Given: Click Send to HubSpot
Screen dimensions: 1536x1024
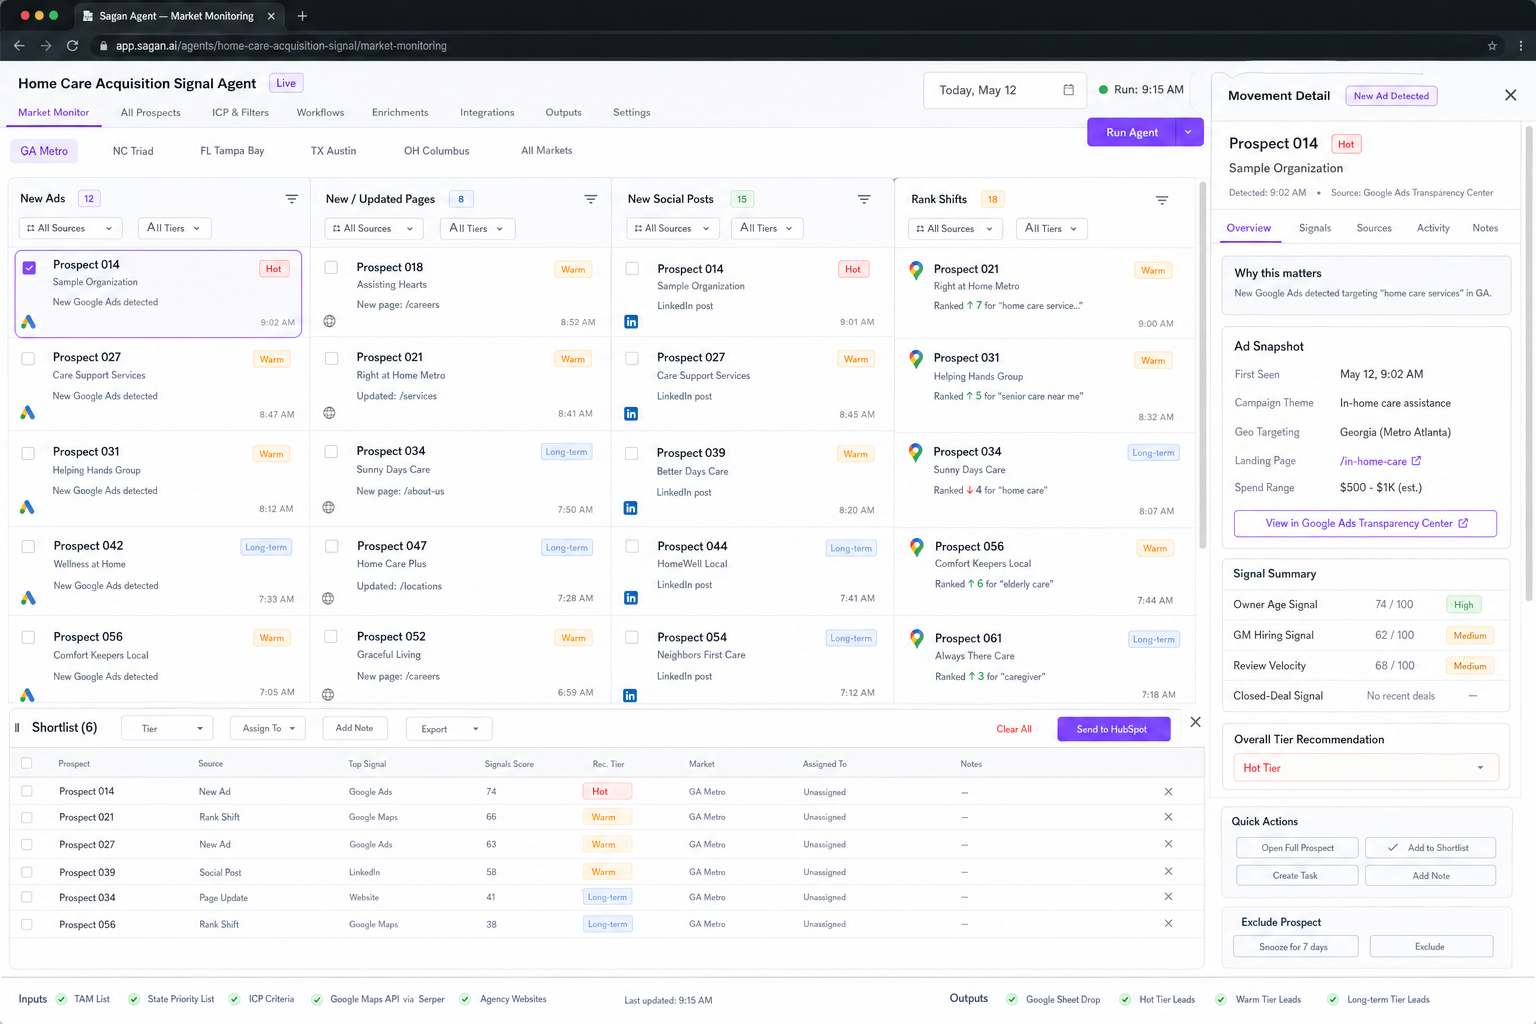Looking at the screenshot, I should (1112, 729).
